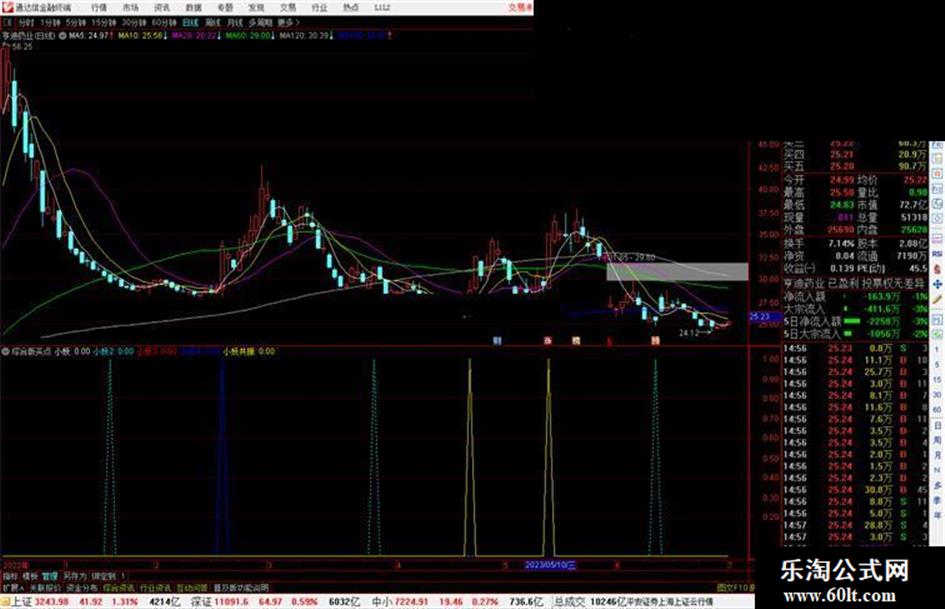Open the 市场 menu
945x609 pixels.
(x=130, y=8)
